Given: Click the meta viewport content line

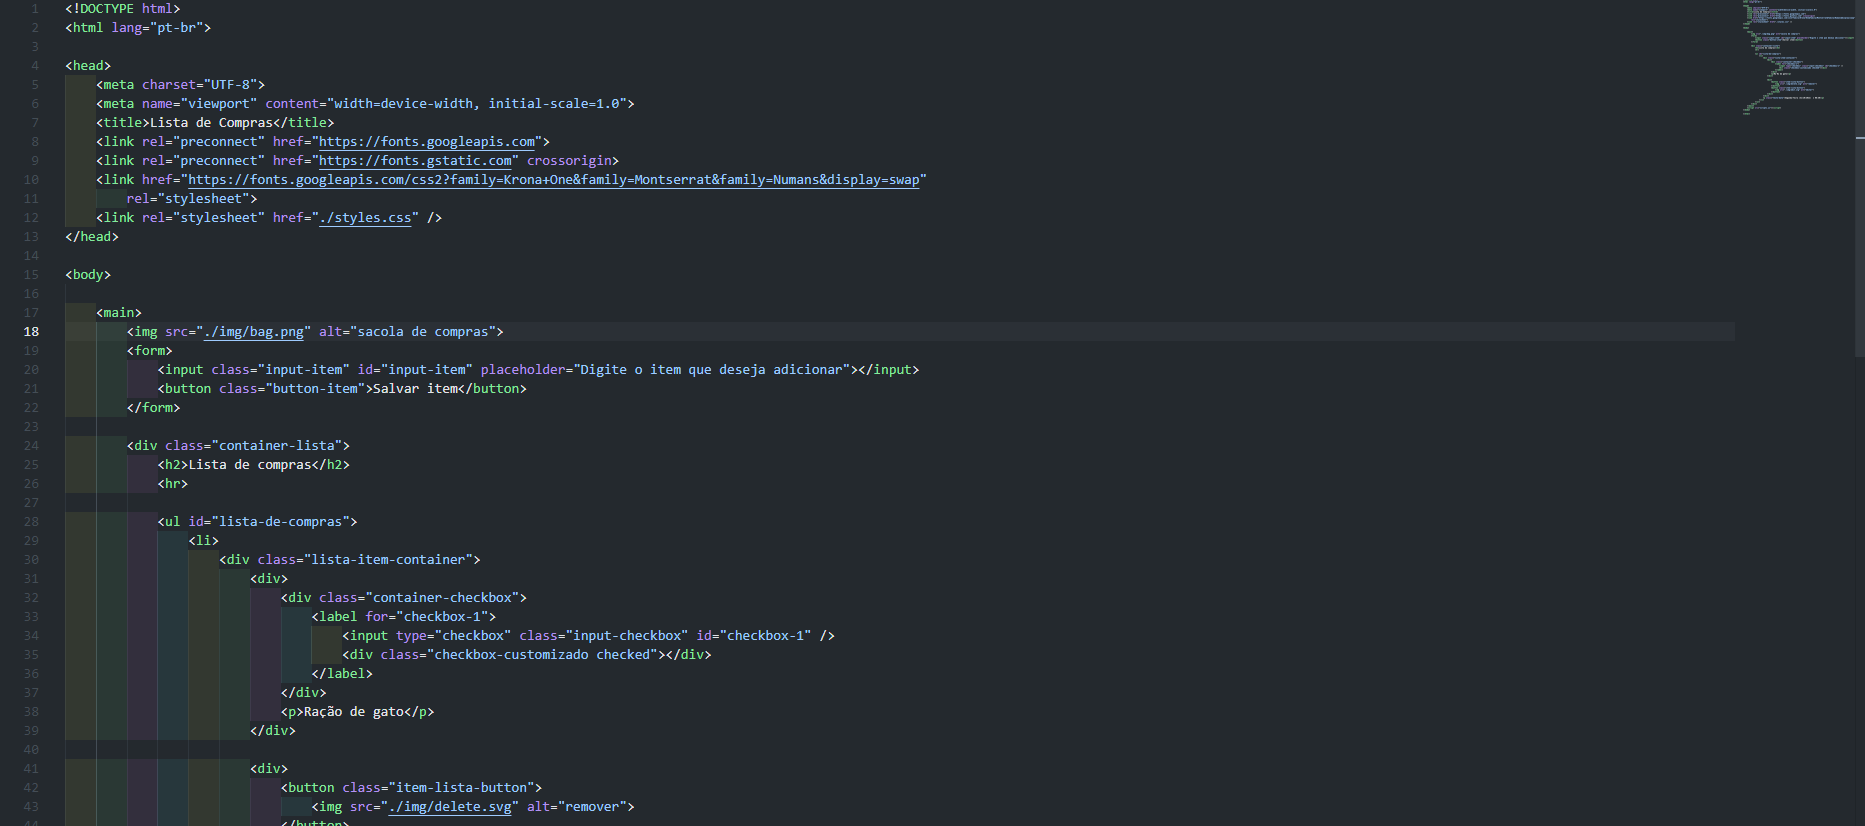Looking at the screenshot, I should (x=365, y=104).
